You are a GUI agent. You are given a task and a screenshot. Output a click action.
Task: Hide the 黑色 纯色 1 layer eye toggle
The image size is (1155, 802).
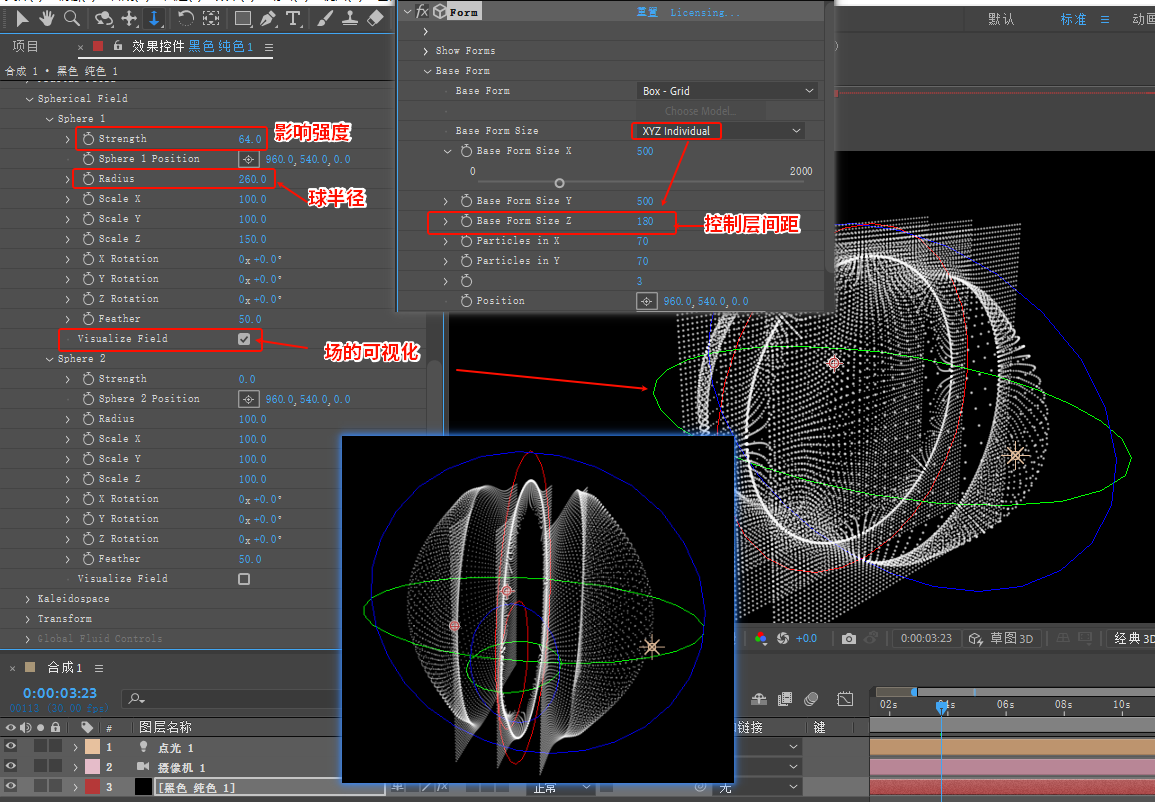pyautogui.click(x=10, y=787)
